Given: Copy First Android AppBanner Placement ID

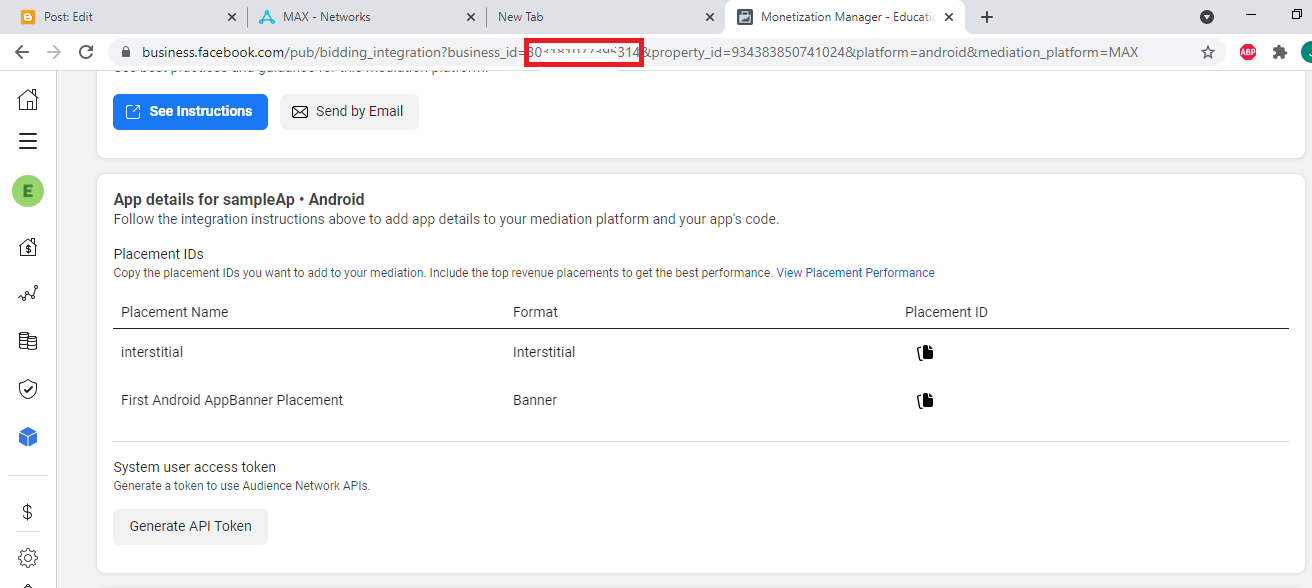Looking at the screenshot, I should point(925,400).
